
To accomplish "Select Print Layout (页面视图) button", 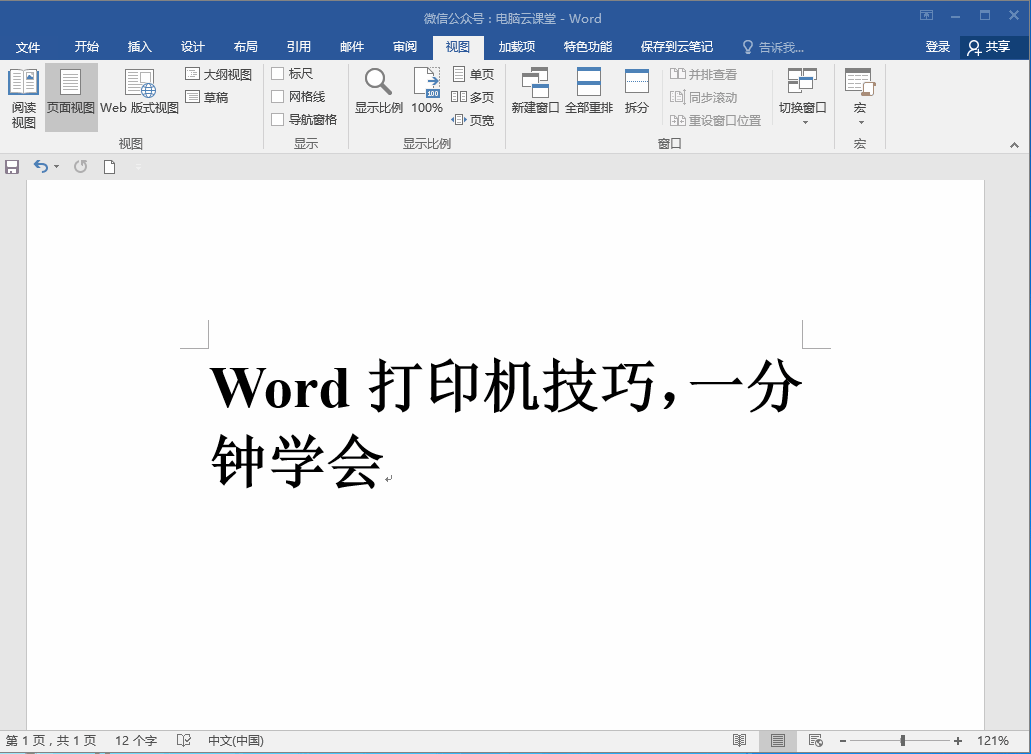I will pos(71,97).
